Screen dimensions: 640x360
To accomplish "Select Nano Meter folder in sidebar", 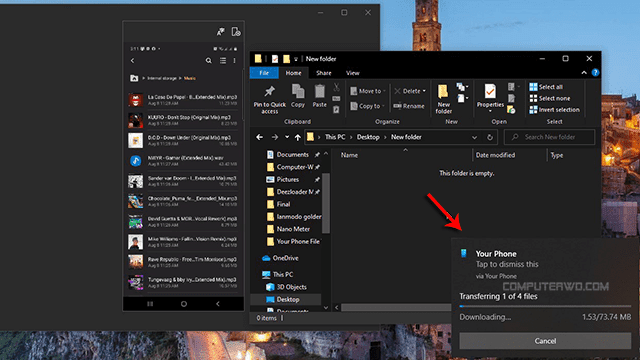I will click(x=288, y=229).
